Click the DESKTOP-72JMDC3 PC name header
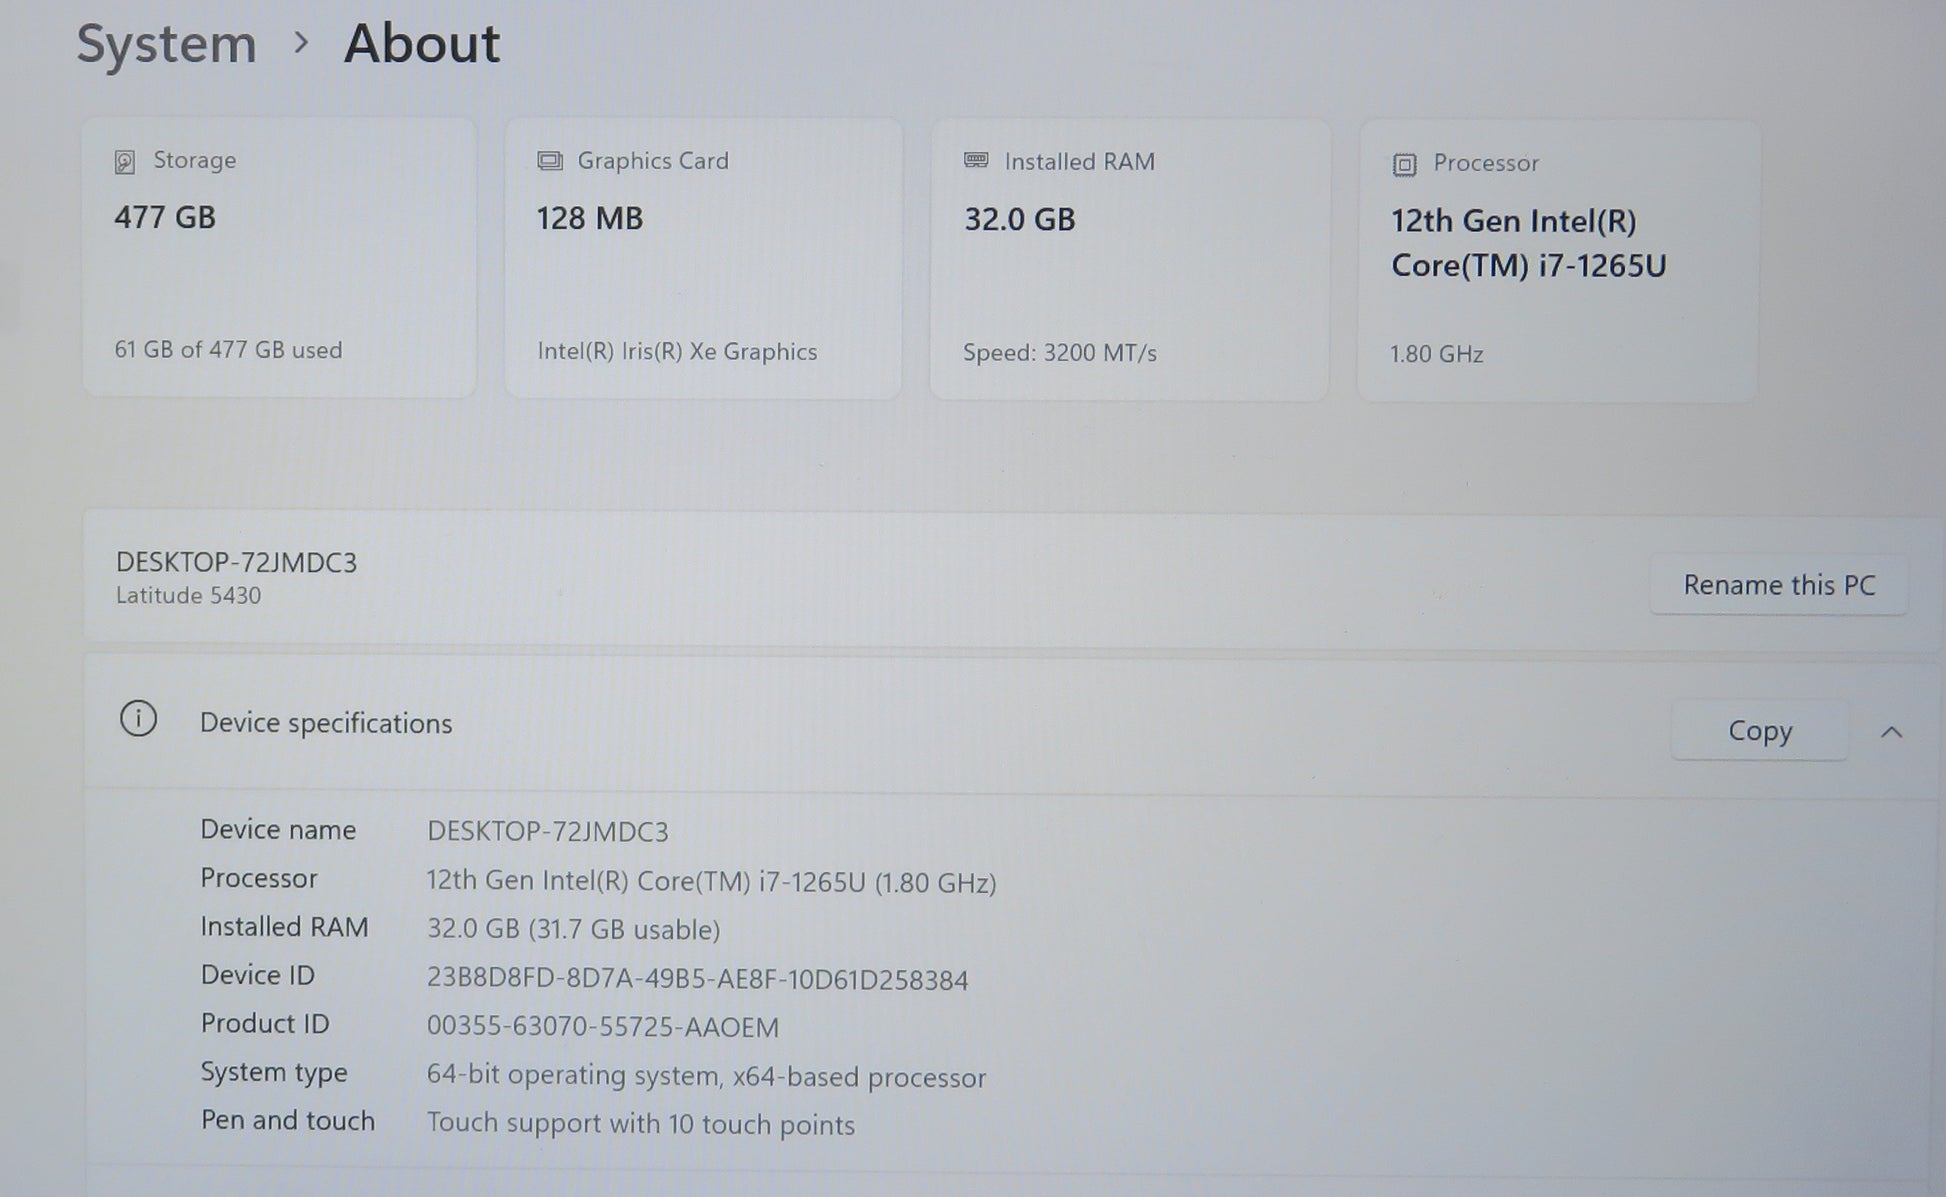Image resolution: width=1946 pixels, height=1197 pixels. [236, 562]
